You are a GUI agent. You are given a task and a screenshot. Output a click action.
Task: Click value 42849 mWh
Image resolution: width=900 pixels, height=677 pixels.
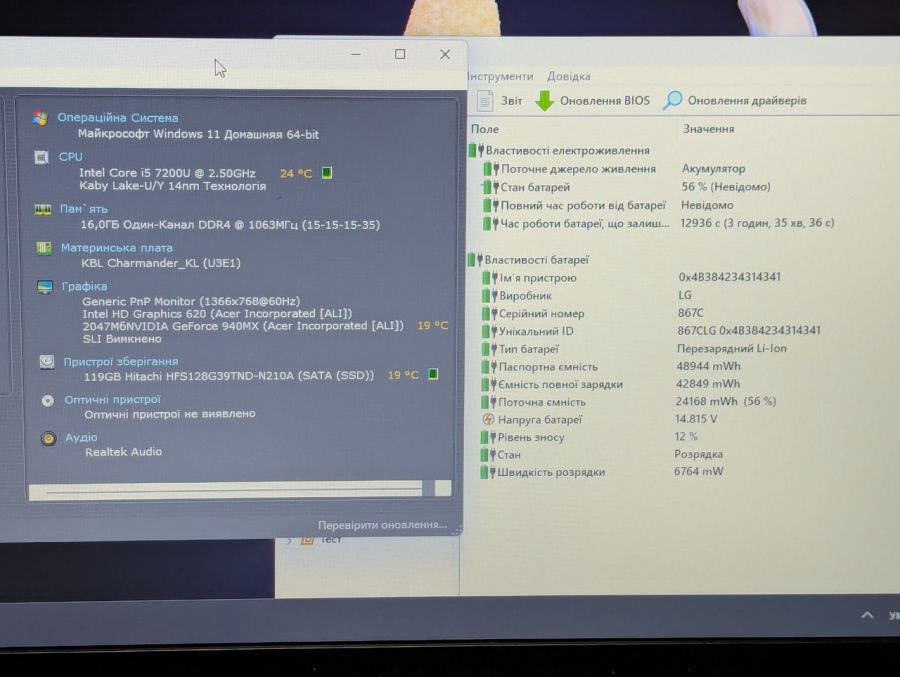point(708,384)
